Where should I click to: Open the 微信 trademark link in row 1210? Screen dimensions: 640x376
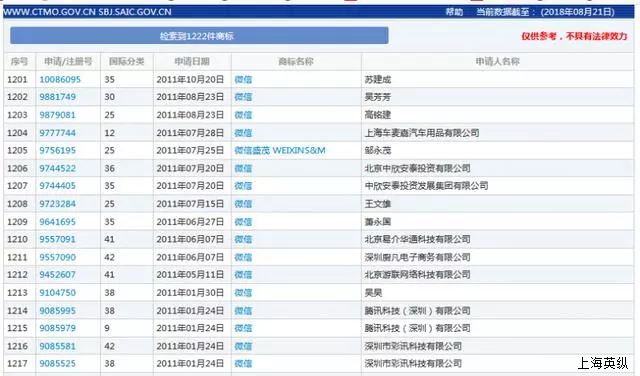(243, 240)
